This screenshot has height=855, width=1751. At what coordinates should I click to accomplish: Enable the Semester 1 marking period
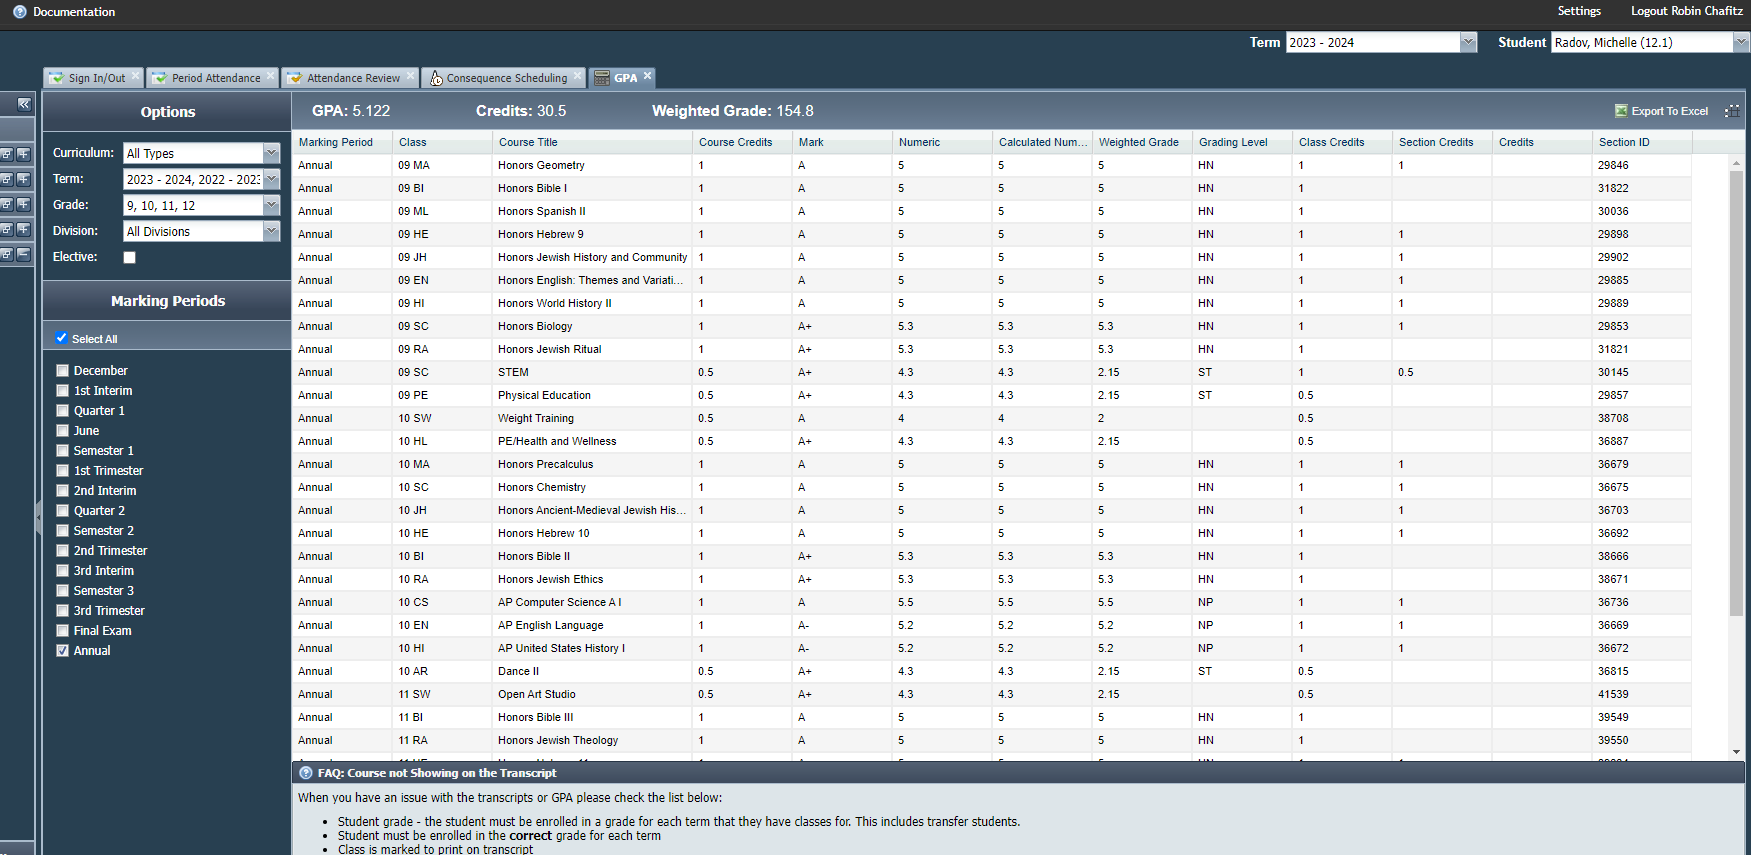point(63,451)
